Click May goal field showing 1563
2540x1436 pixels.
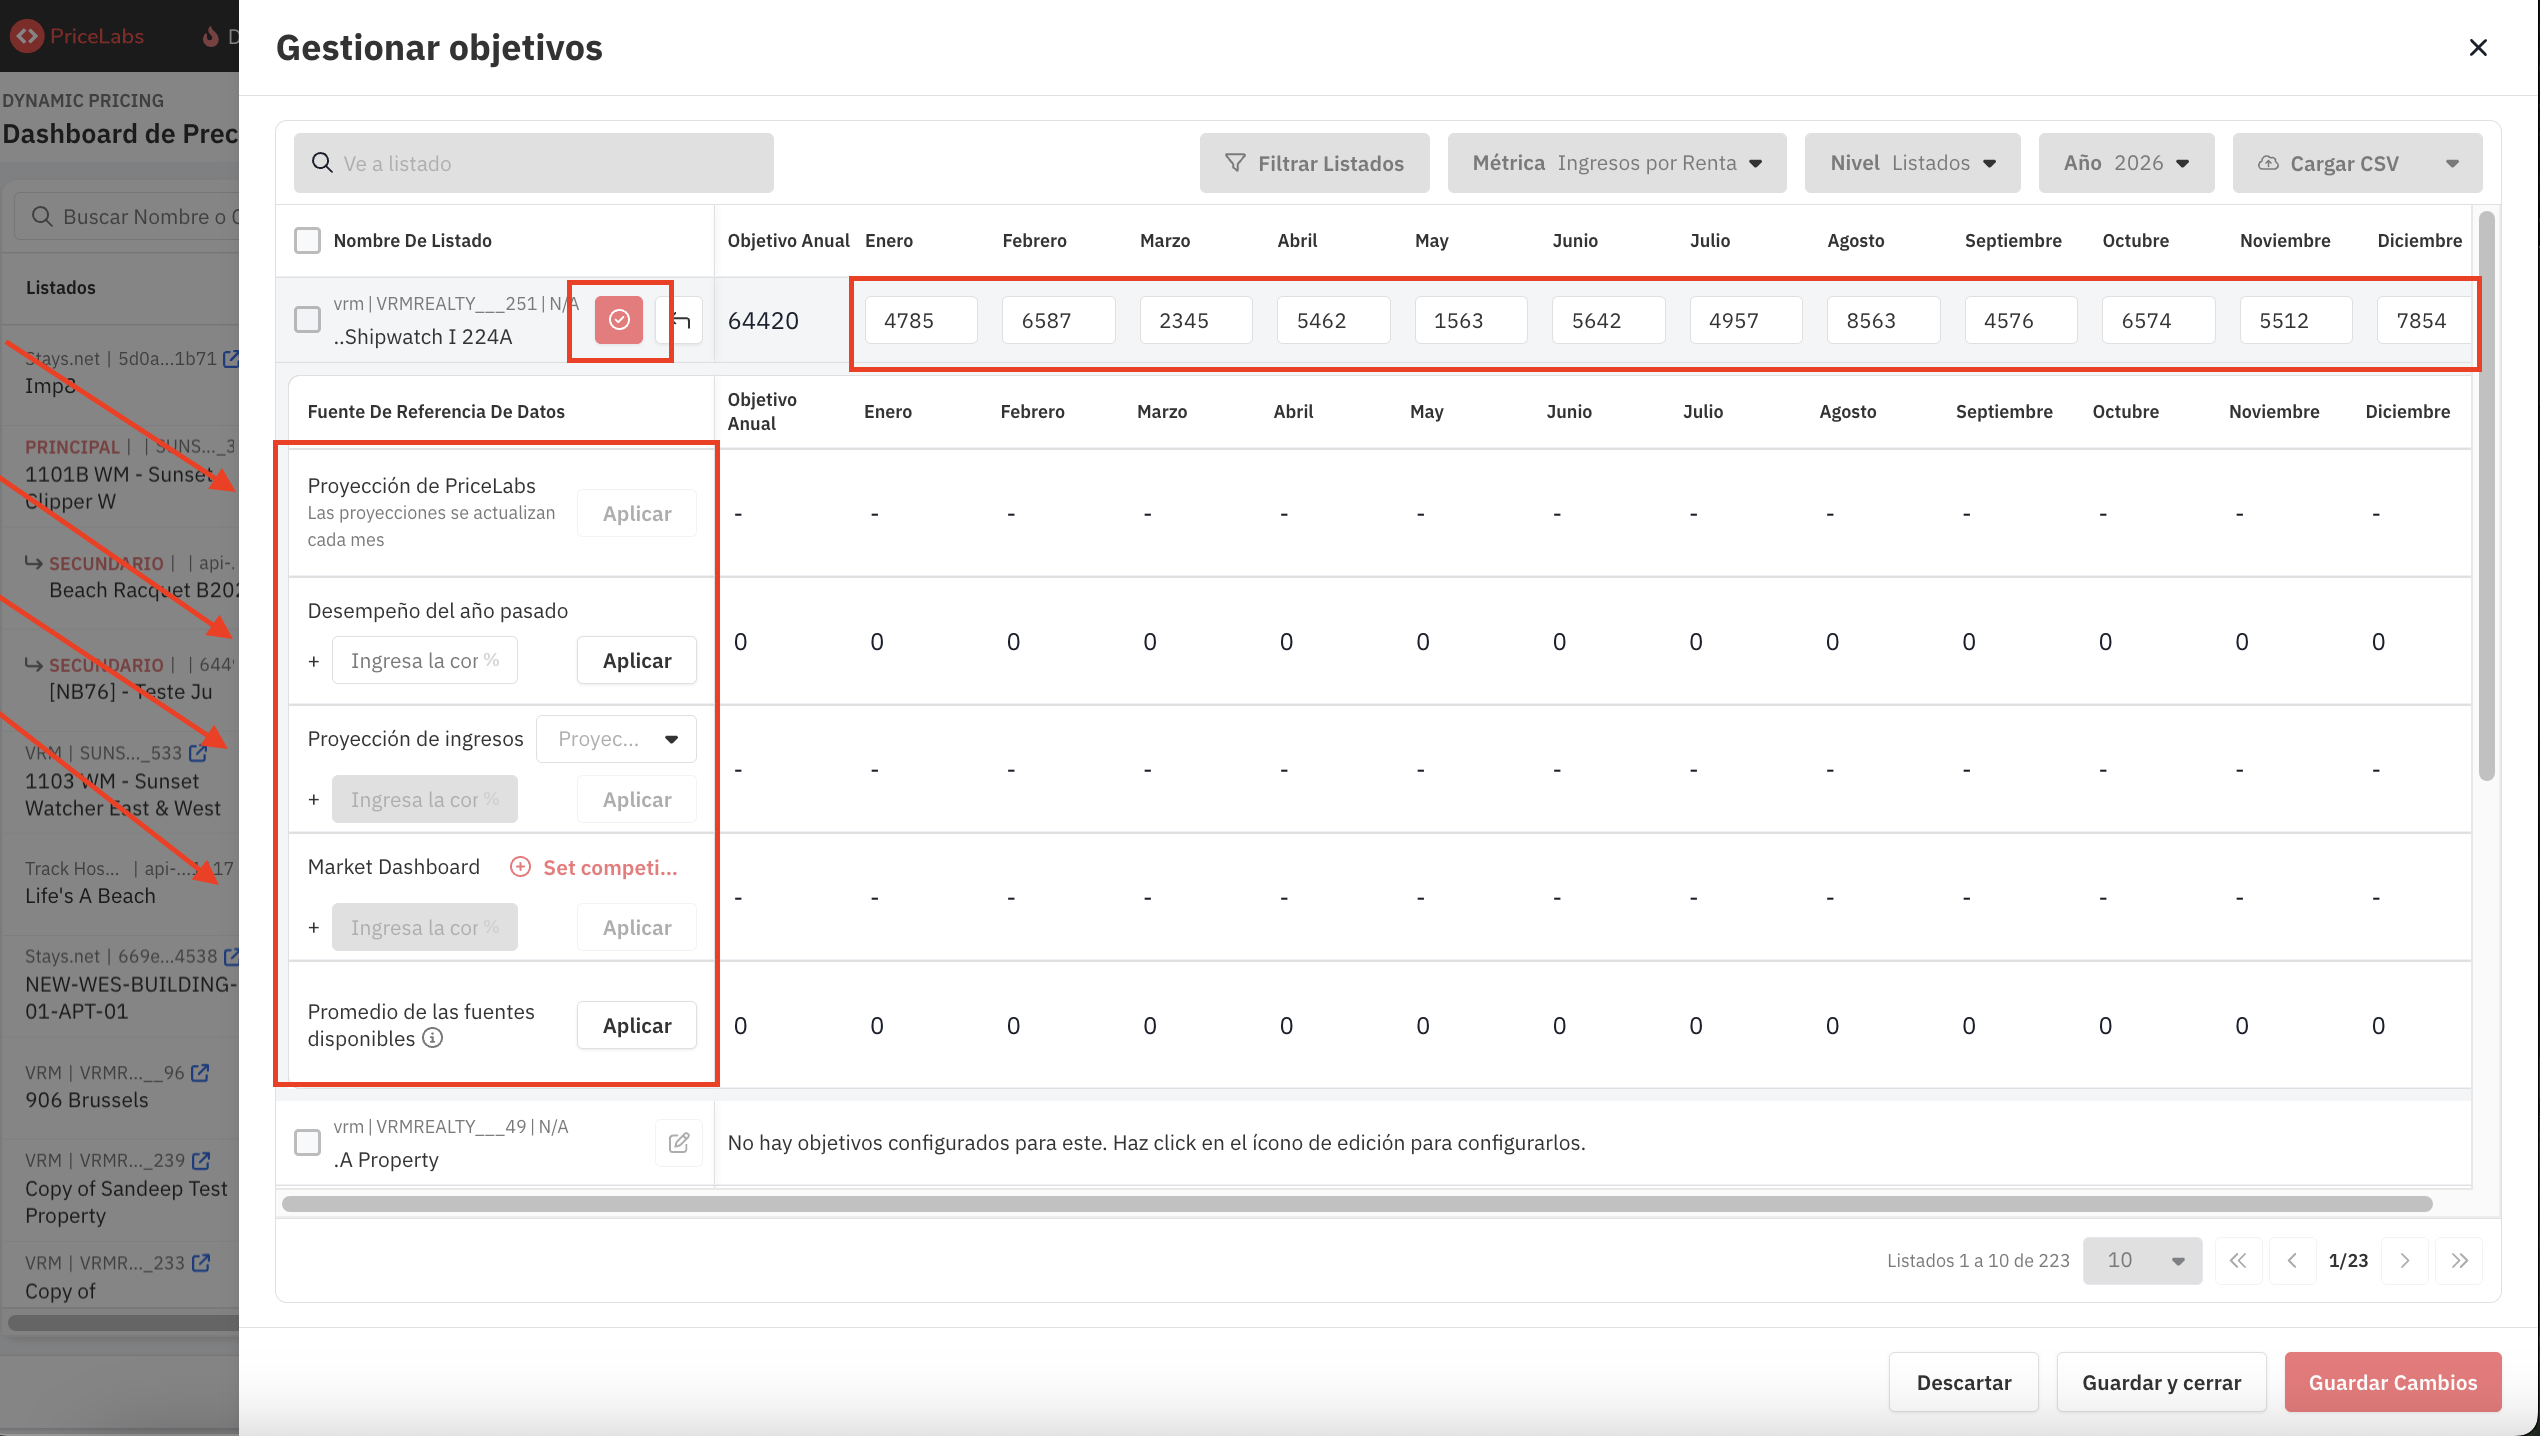tap(1471, 320)
